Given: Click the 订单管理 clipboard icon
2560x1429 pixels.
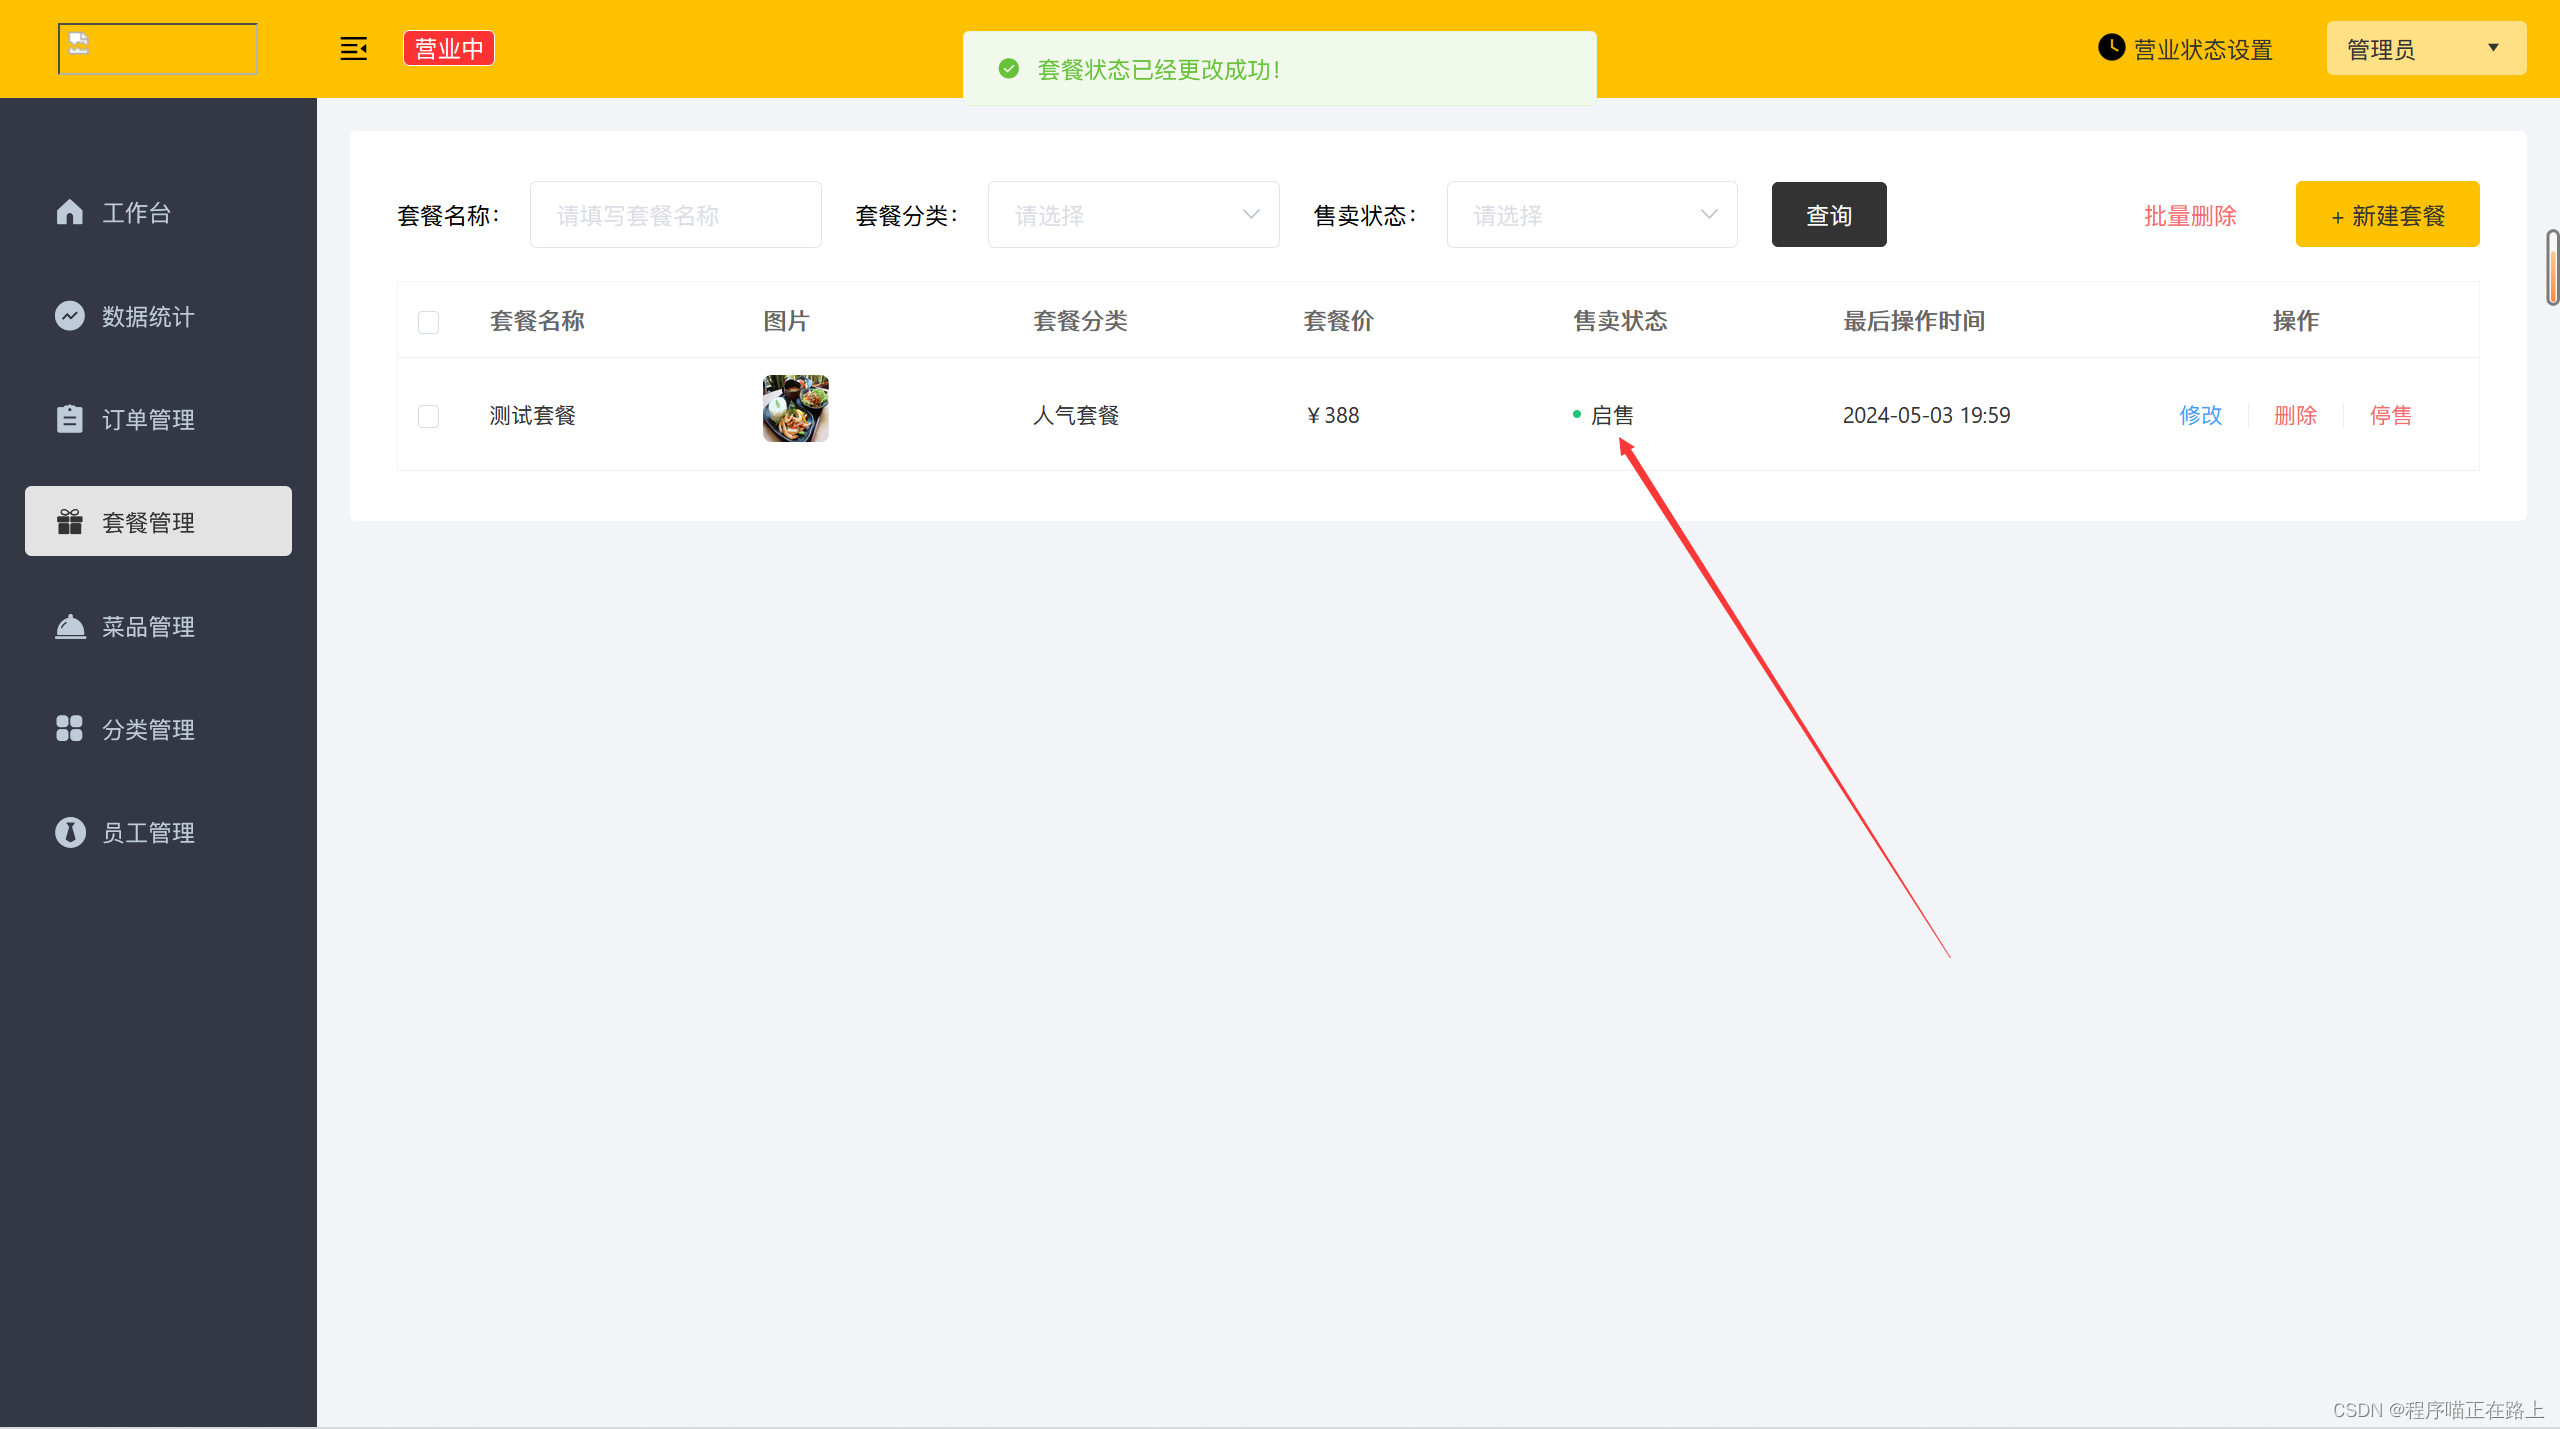Looking at the screenshot, I should (69, 419).
